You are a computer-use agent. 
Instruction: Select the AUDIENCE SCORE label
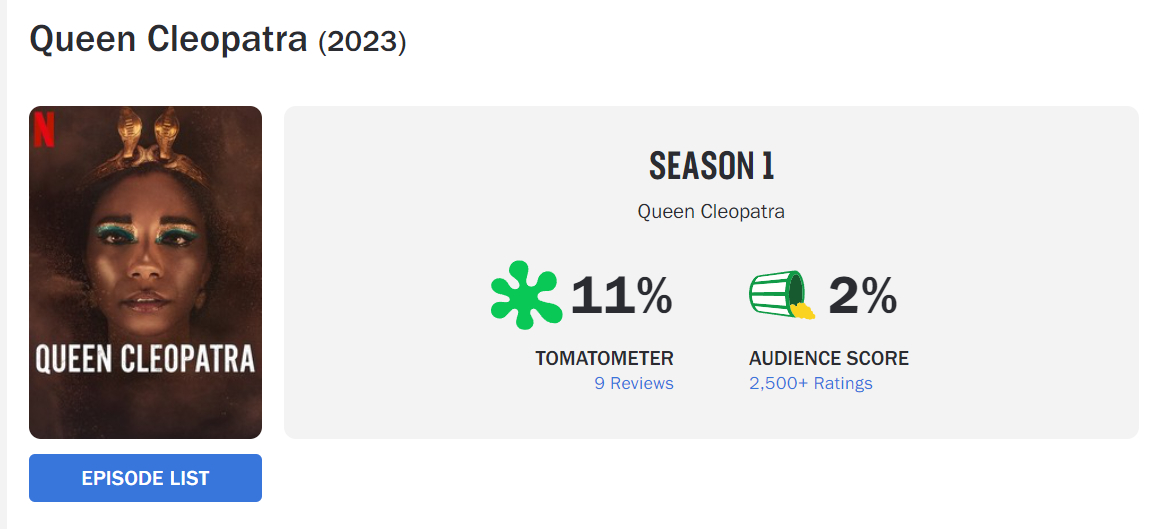(828, 358)
